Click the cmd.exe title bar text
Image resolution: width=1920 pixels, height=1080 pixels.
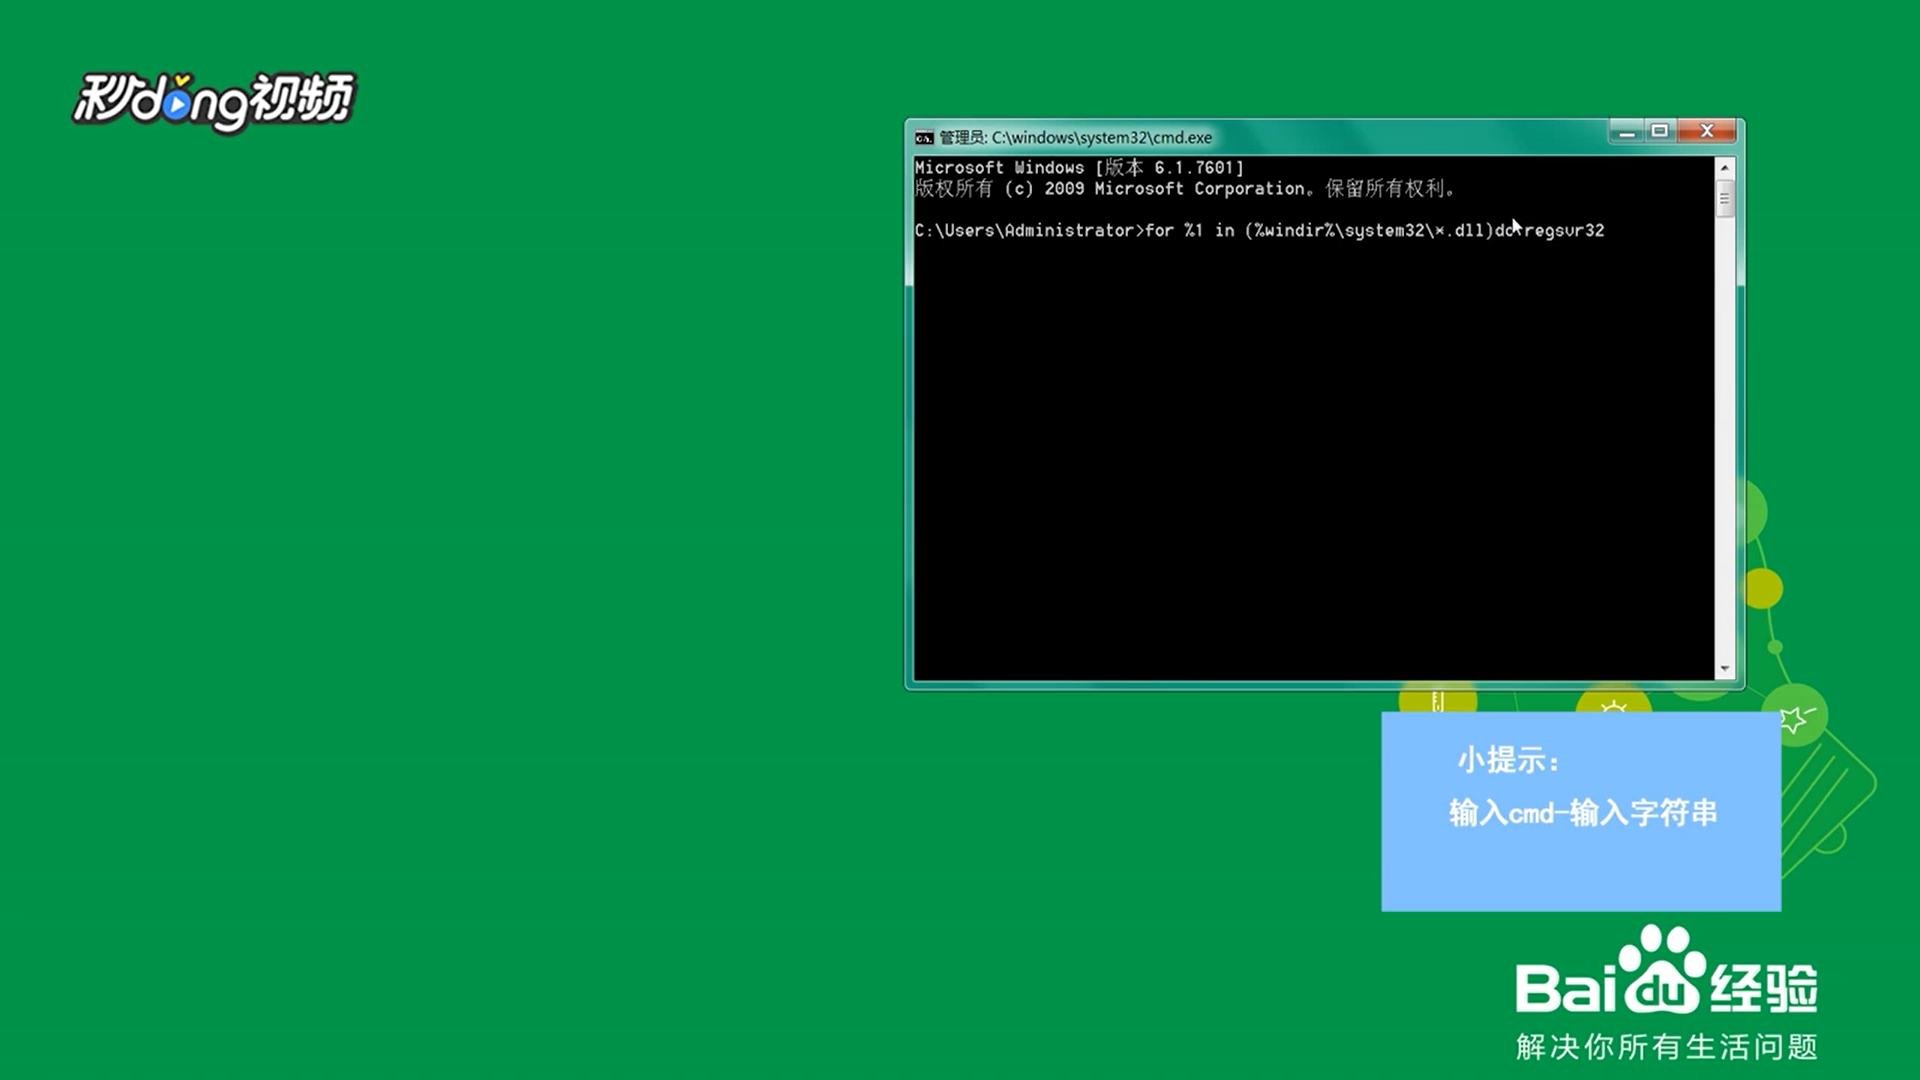click(1075, 137)
